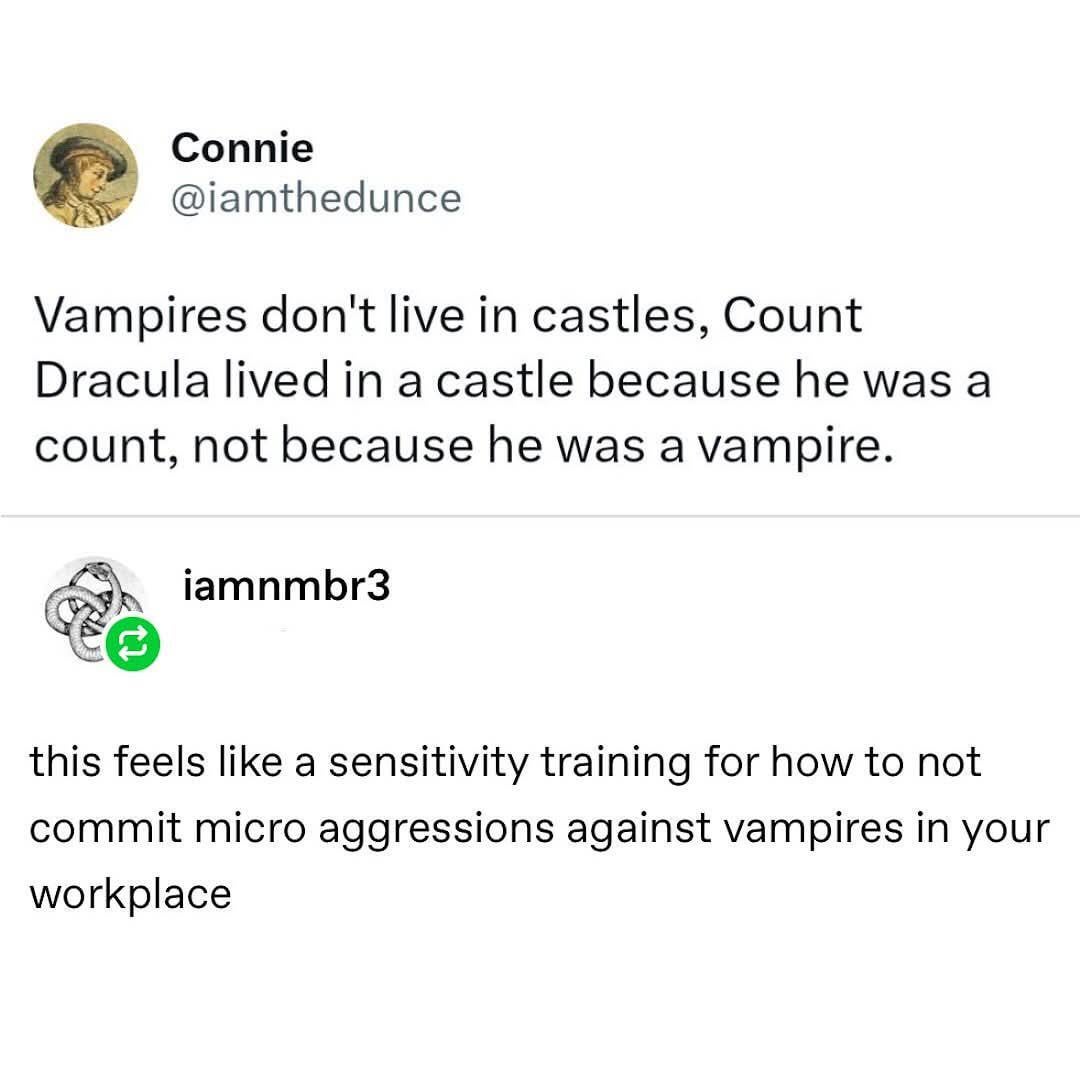Click Connie's profile avatar picture

tap(86, 175)
